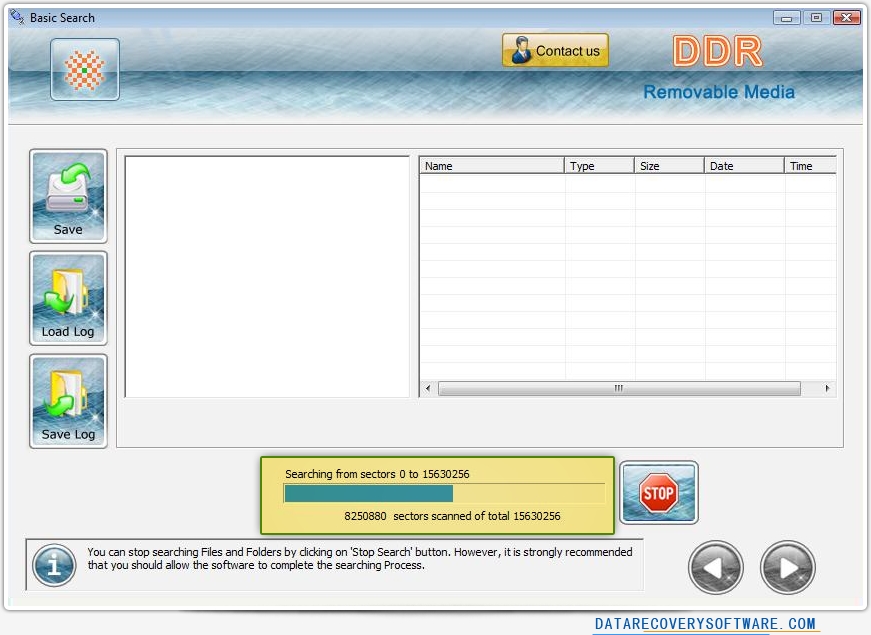Viewport: 871px width, 635px height.
Task: Click the file list horizontal scrollbar thumb
Action: pos(619,388)
